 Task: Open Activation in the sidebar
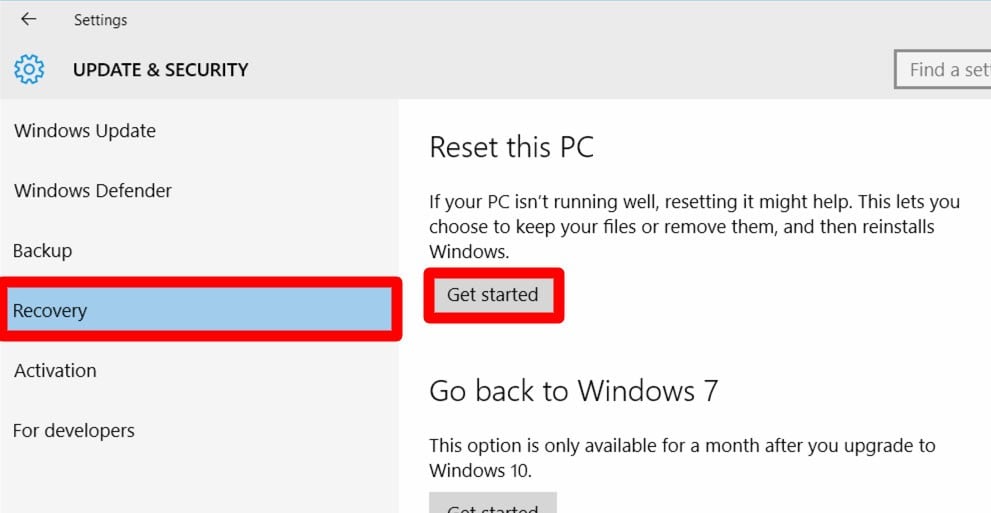tap(55, 371)
